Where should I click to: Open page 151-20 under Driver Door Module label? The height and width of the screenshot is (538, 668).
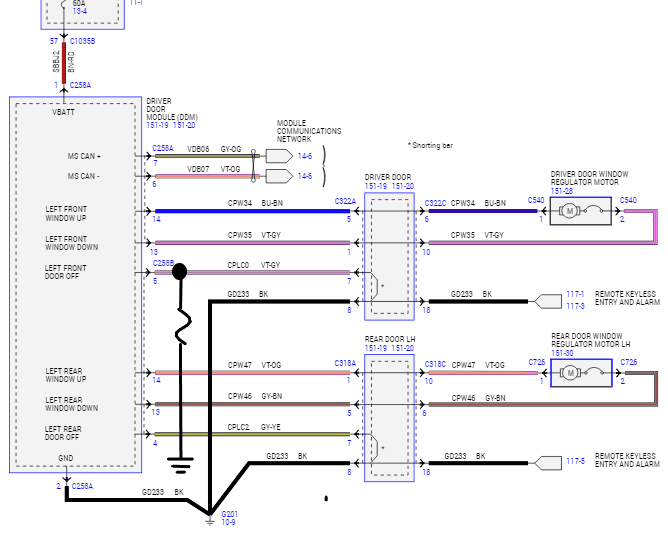click(184, 125)
